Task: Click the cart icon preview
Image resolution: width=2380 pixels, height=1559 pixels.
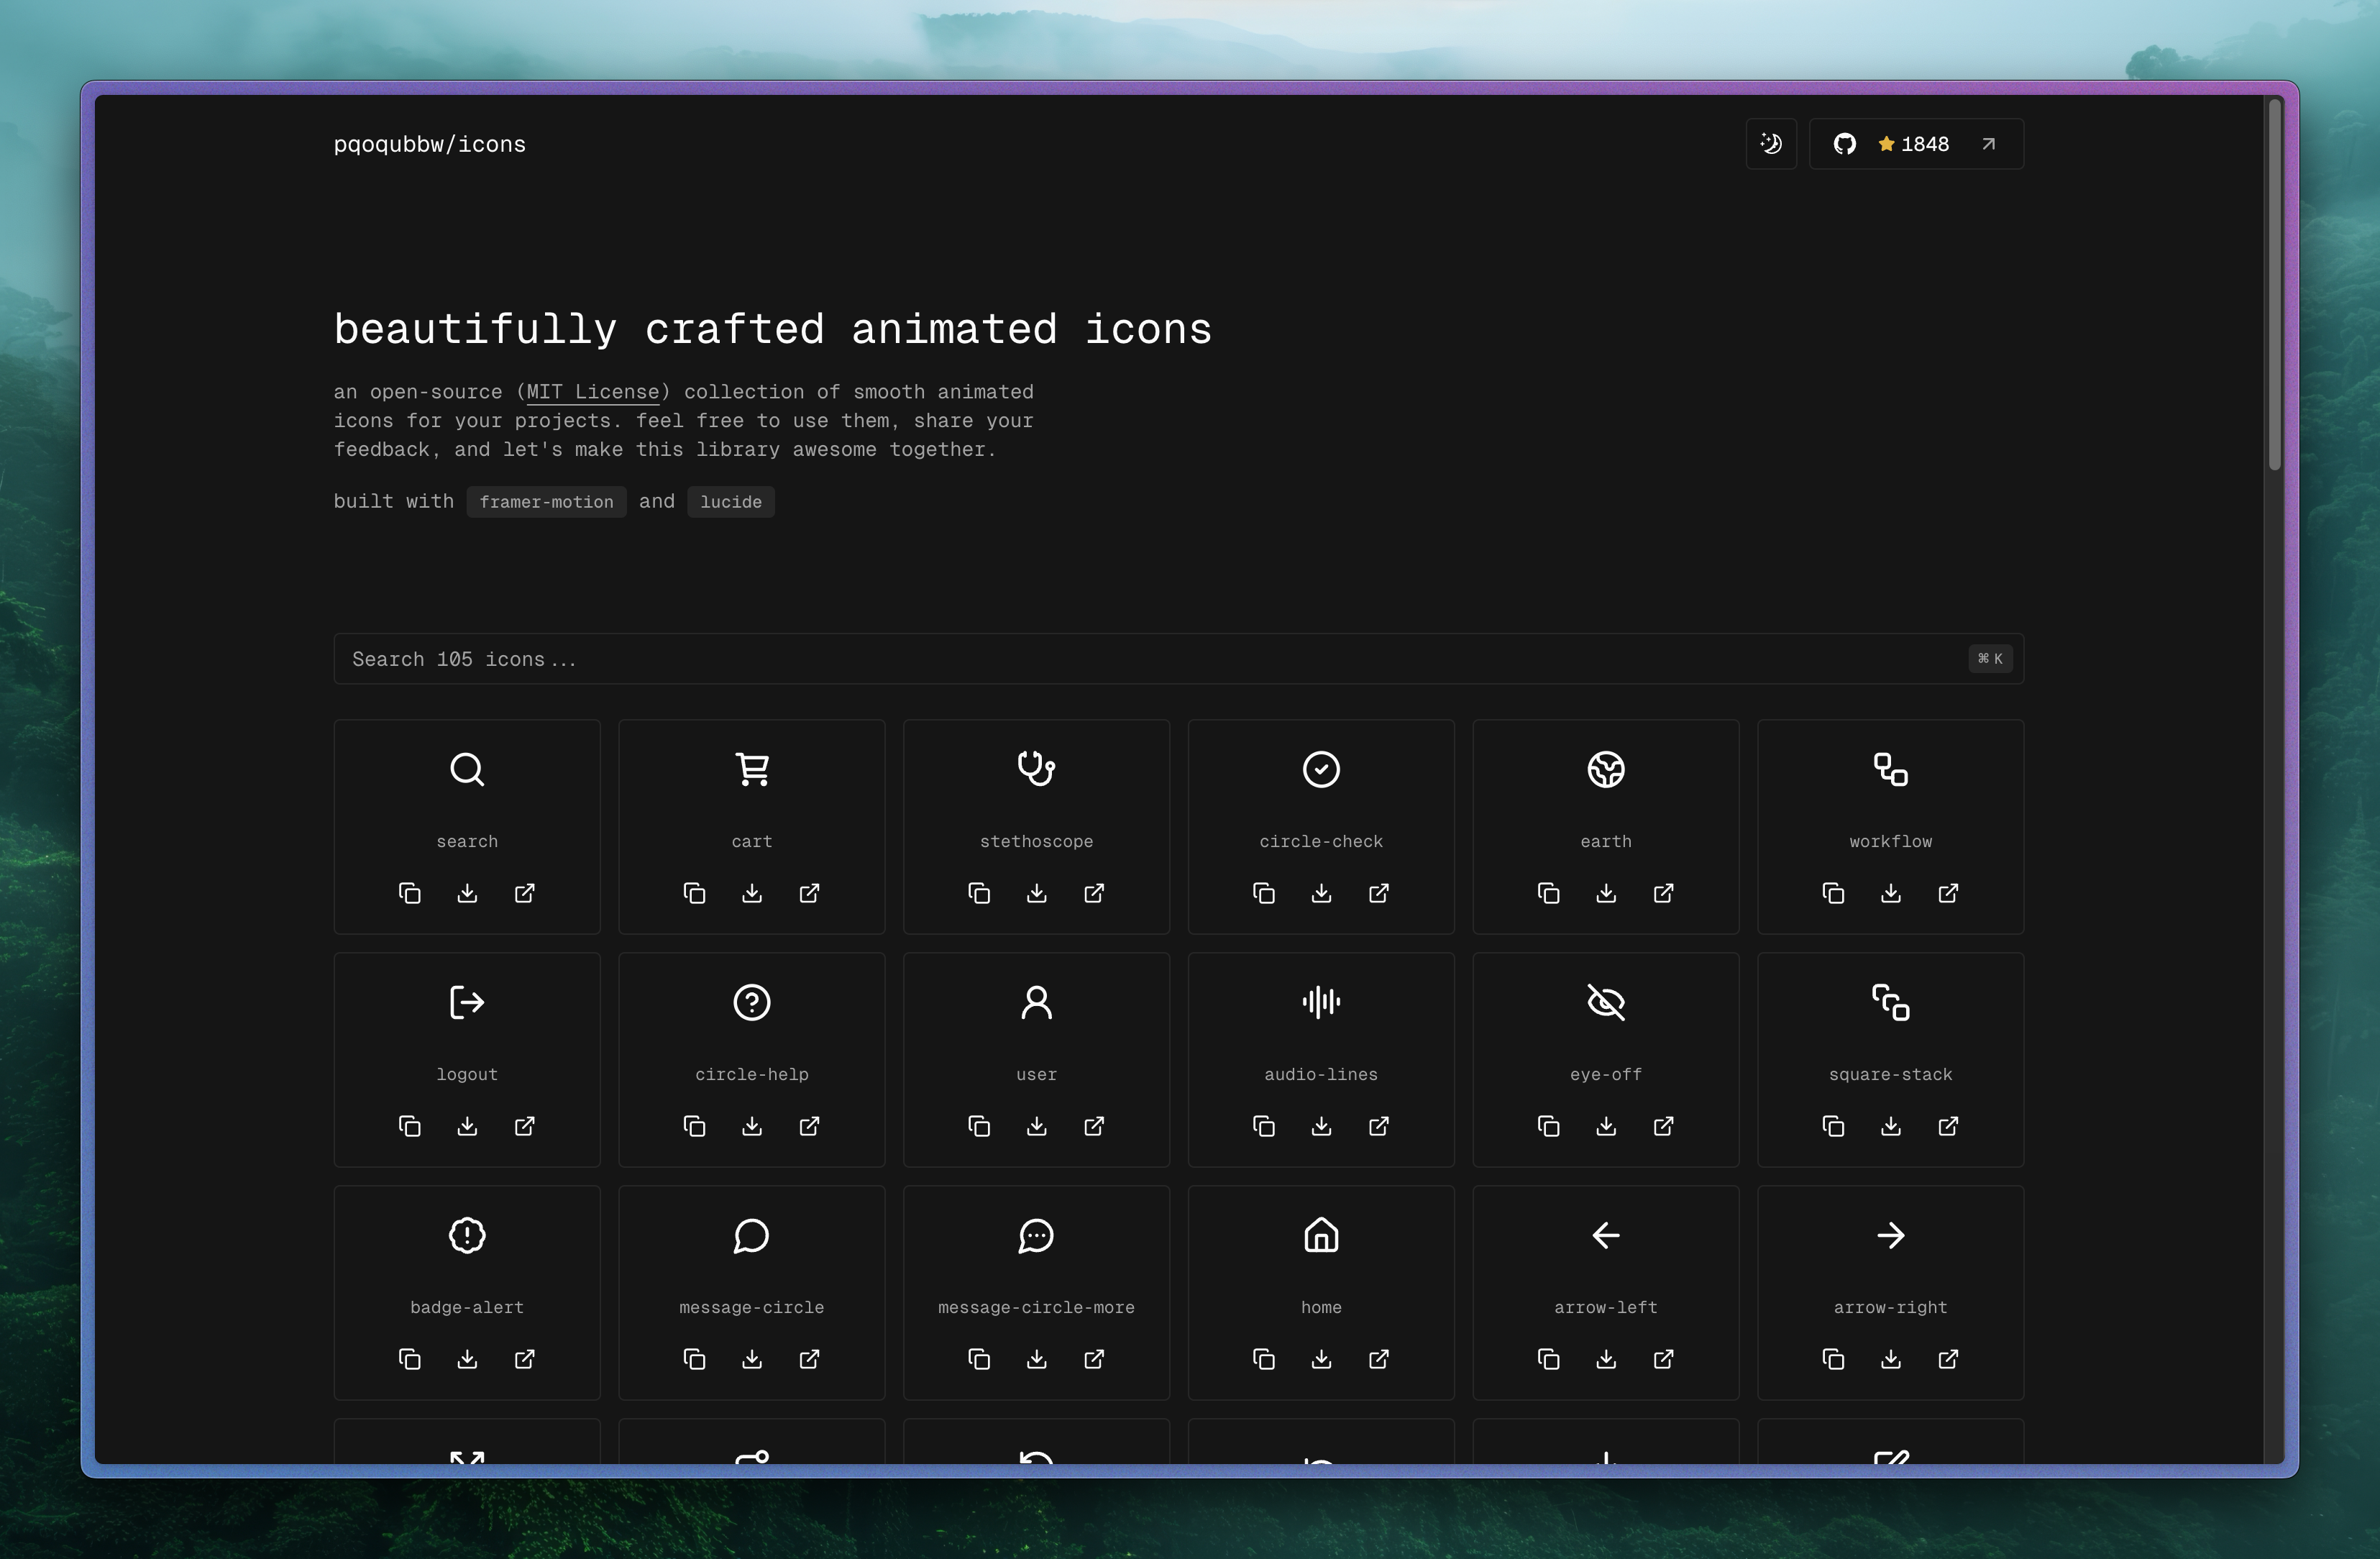Action: (x=752, y=770)
